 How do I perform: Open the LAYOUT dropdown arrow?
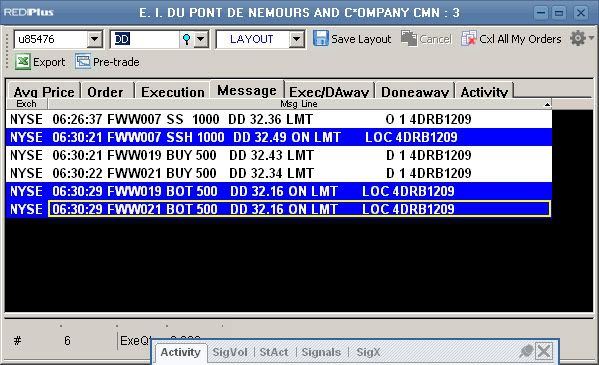coord(296,39)
